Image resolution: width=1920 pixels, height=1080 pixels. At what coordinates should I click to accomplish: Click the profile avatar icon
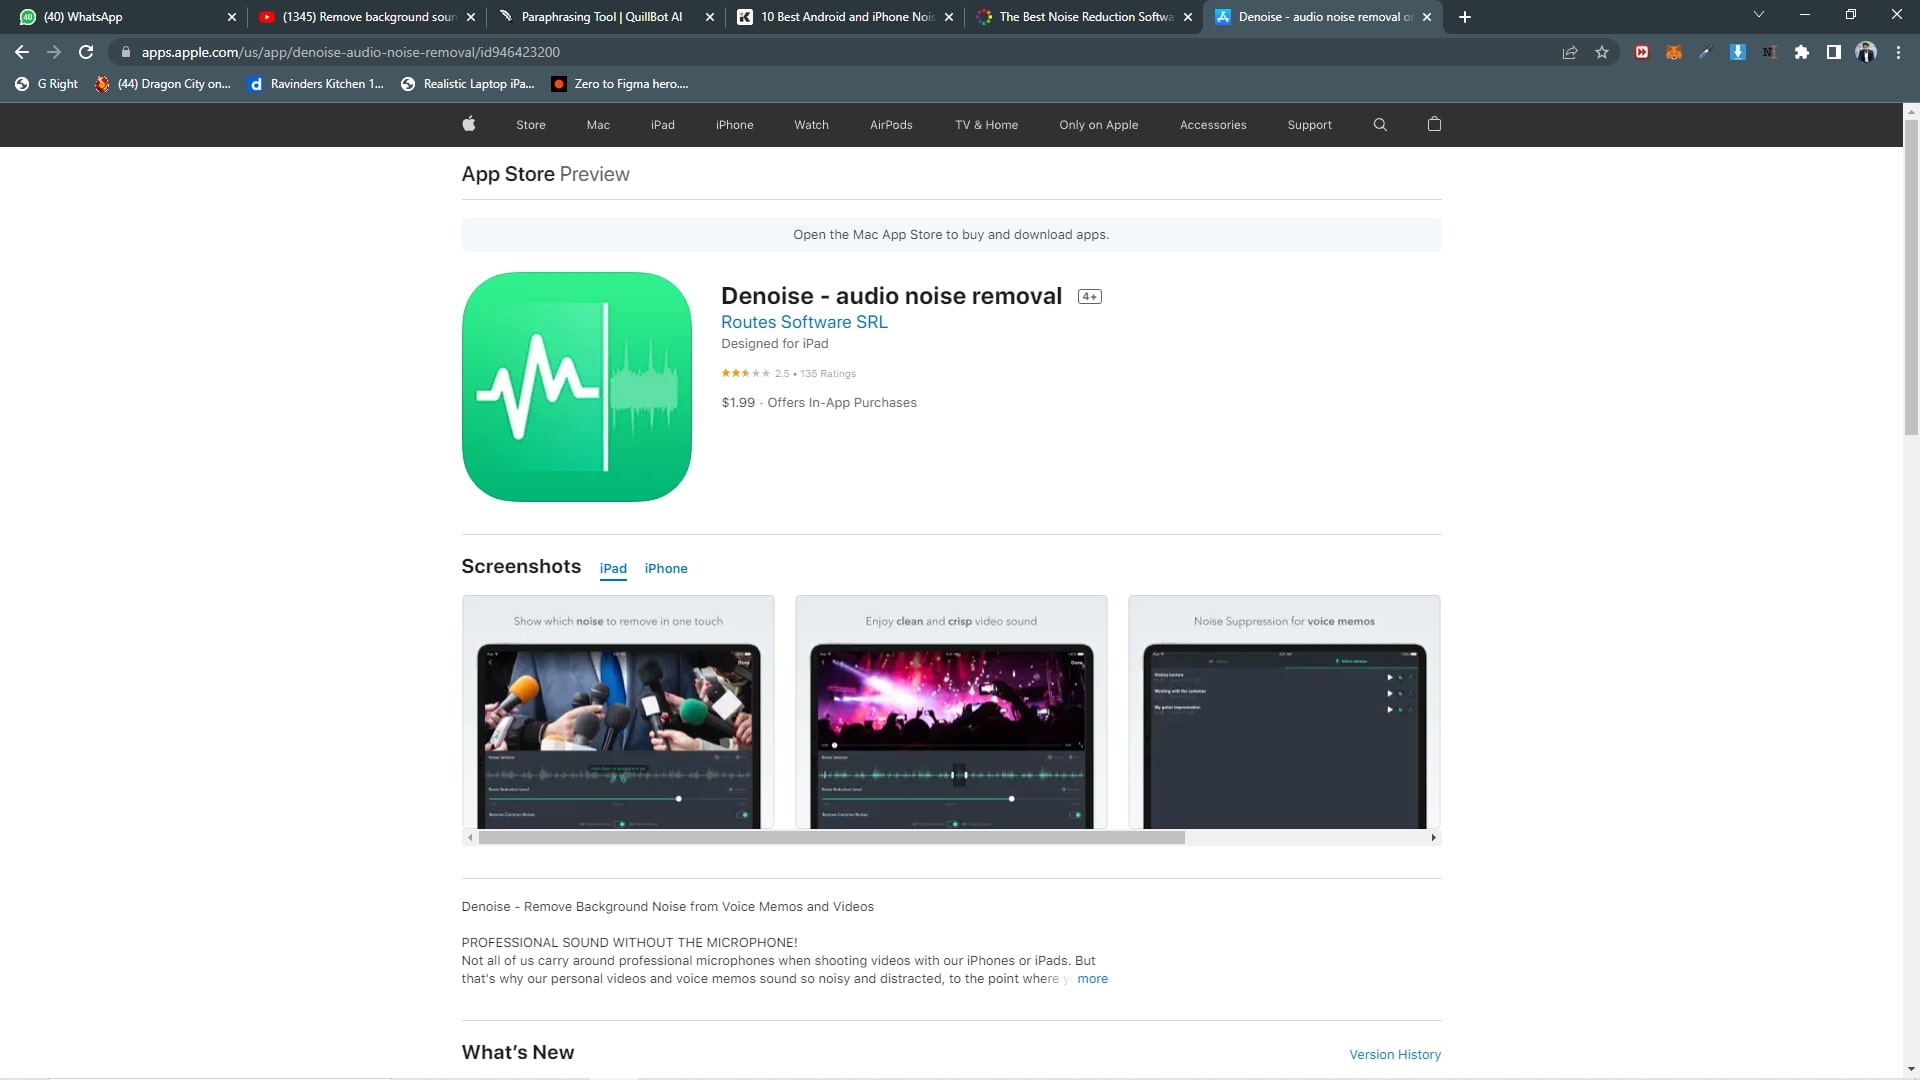(1866, 52)
